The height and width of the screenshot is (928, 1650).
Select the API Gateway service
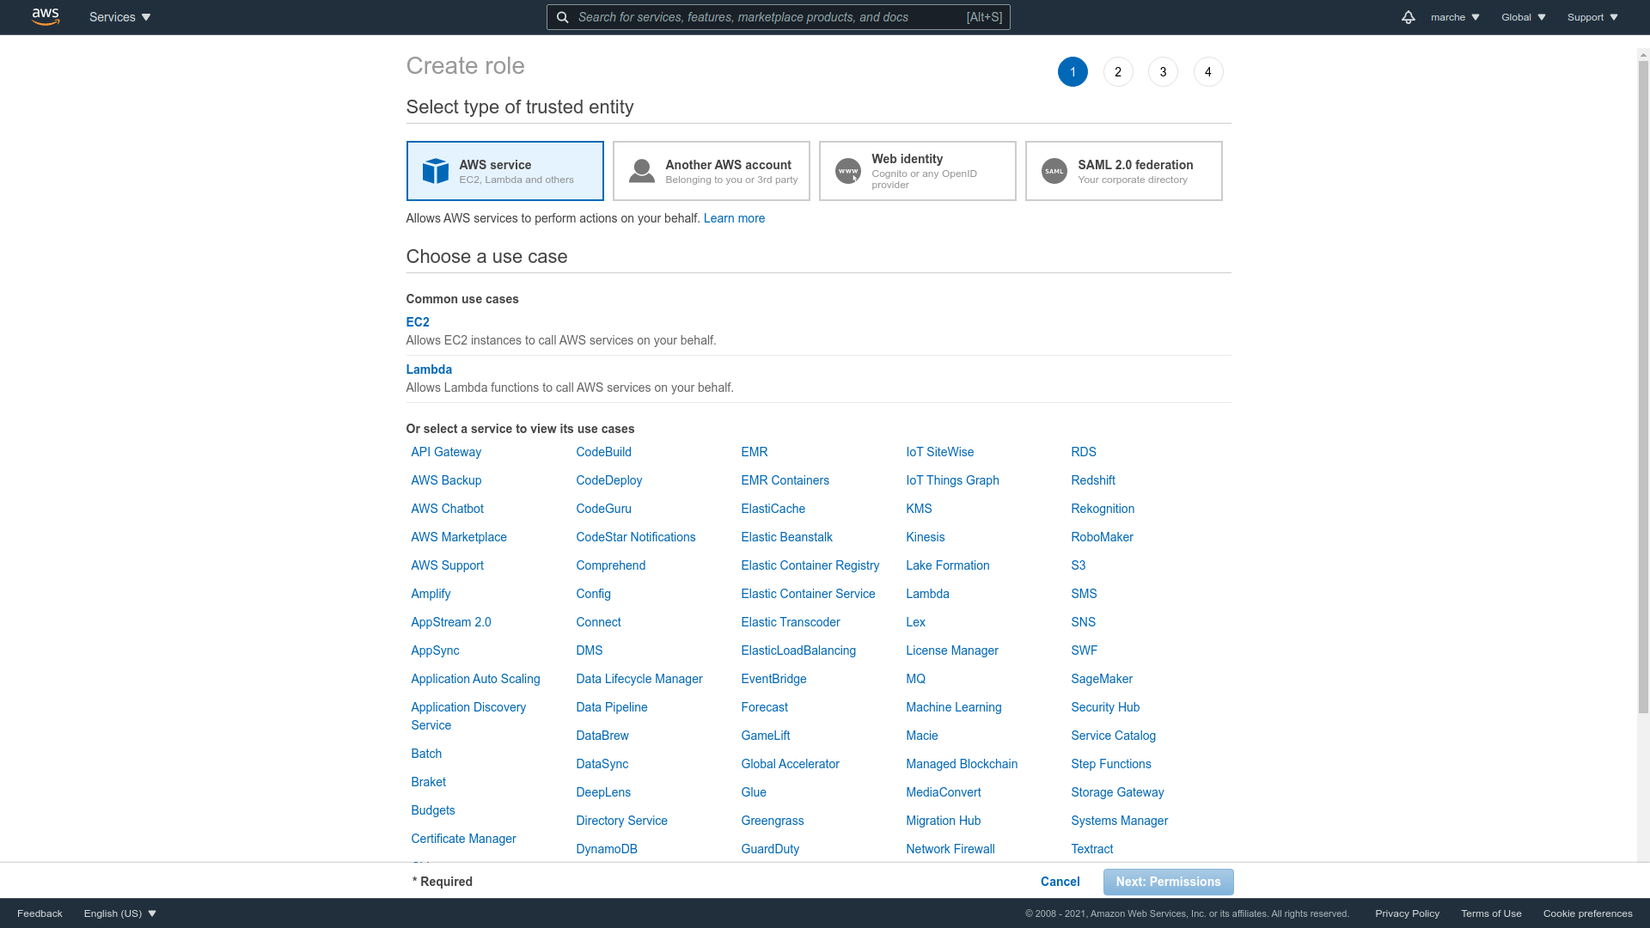point(446,452)
